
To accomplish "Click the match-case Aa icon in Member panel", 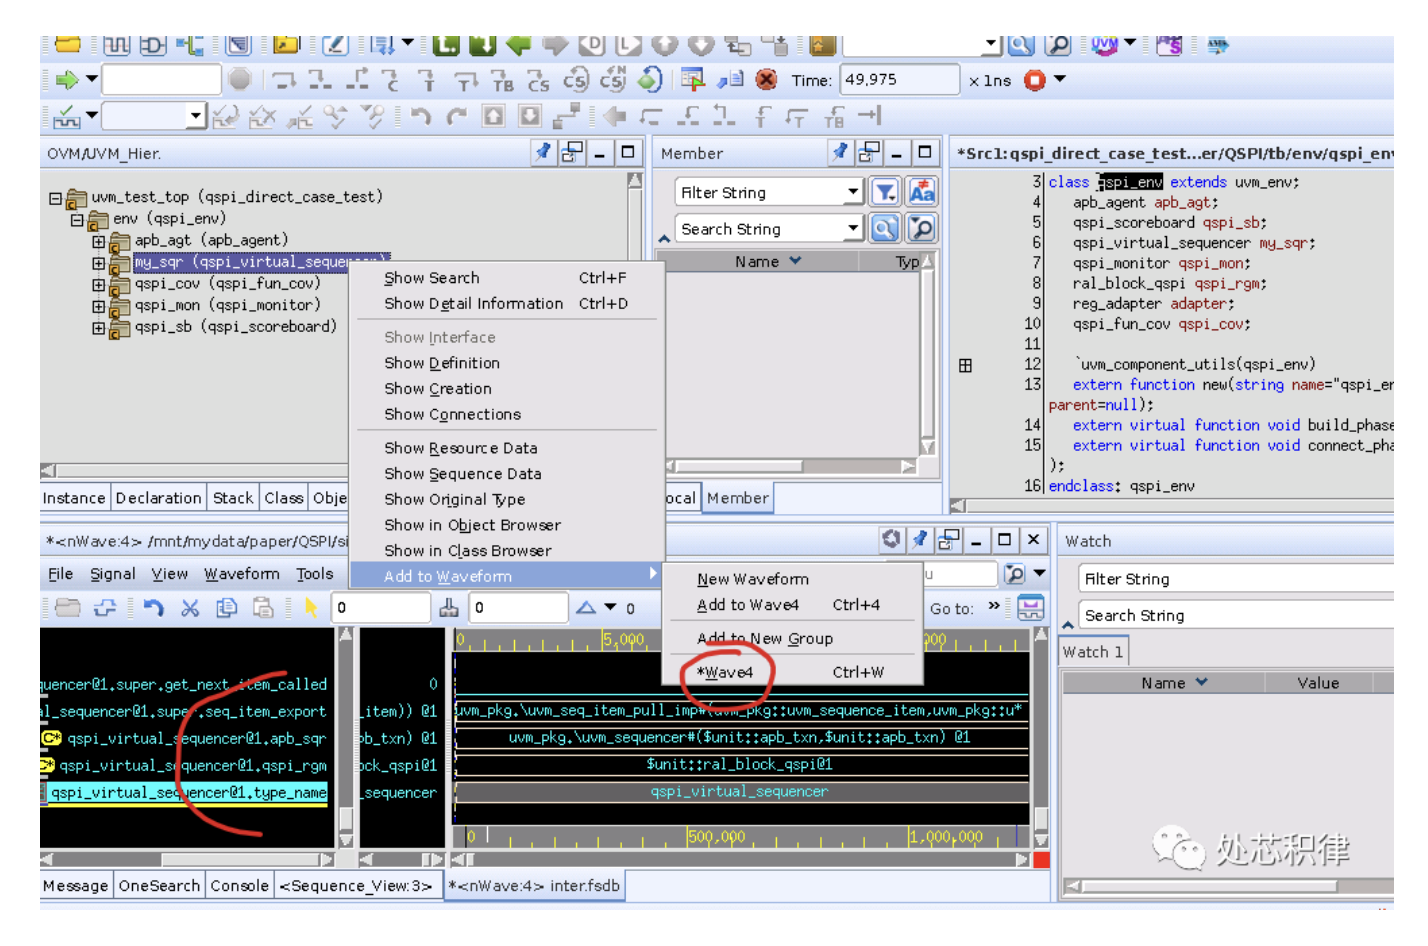I will coord(921,192).
